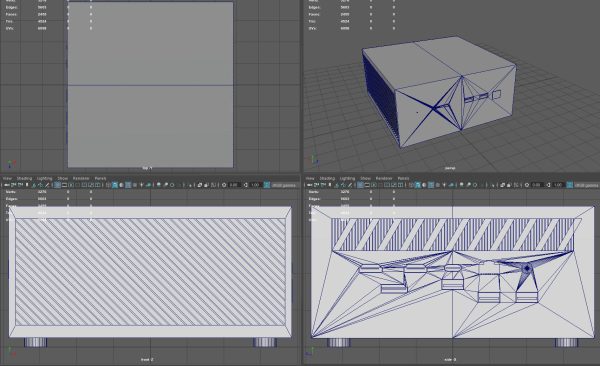Click Use All Lights icon in front panel
This screenshot has height=366, width=600.
(x=142, y=185)
